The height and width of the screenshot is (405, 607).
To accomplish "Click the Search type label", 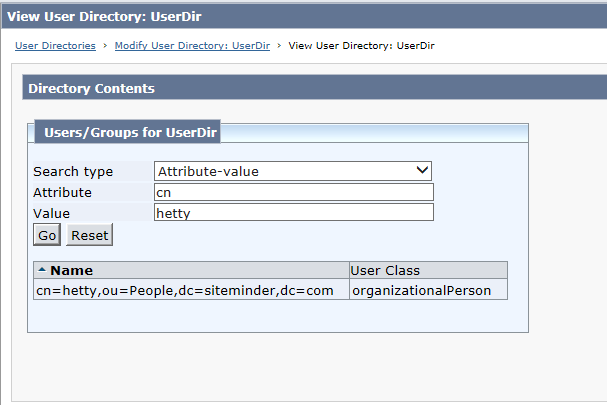I will [x=73, y=172].
